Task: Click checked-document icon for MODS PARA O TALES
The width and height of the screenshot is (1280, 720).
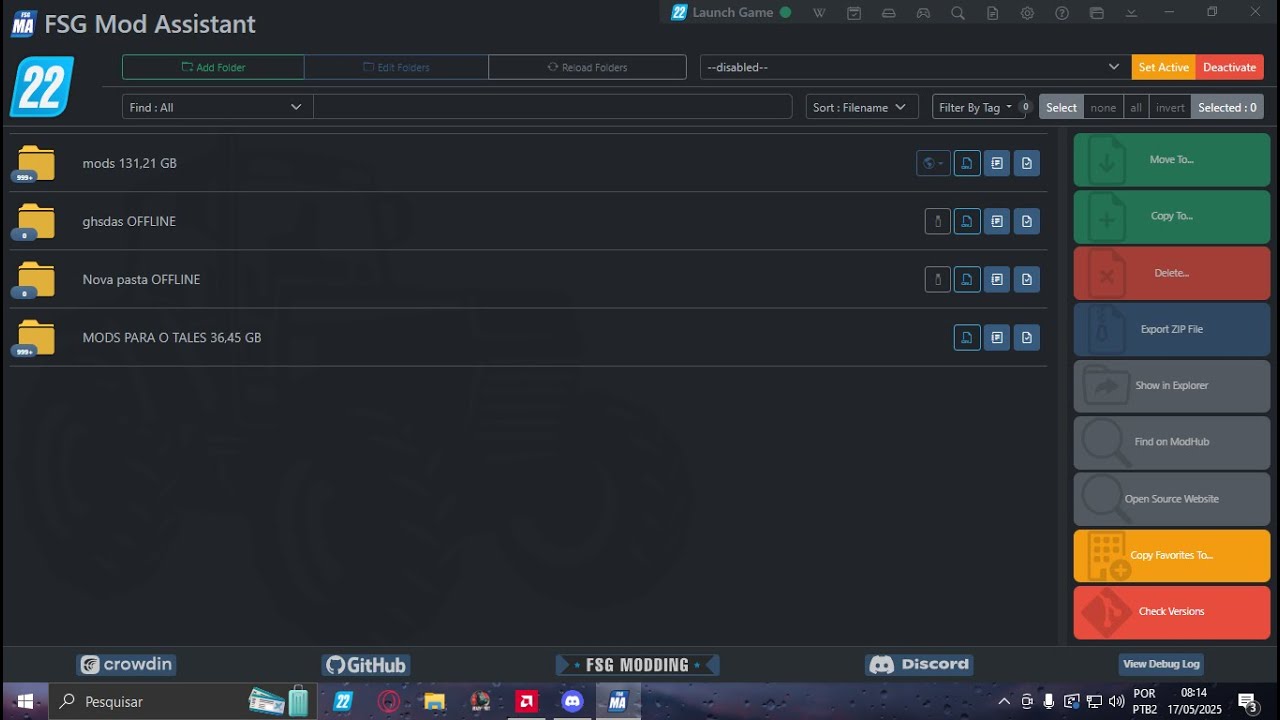Action: 1027,337
